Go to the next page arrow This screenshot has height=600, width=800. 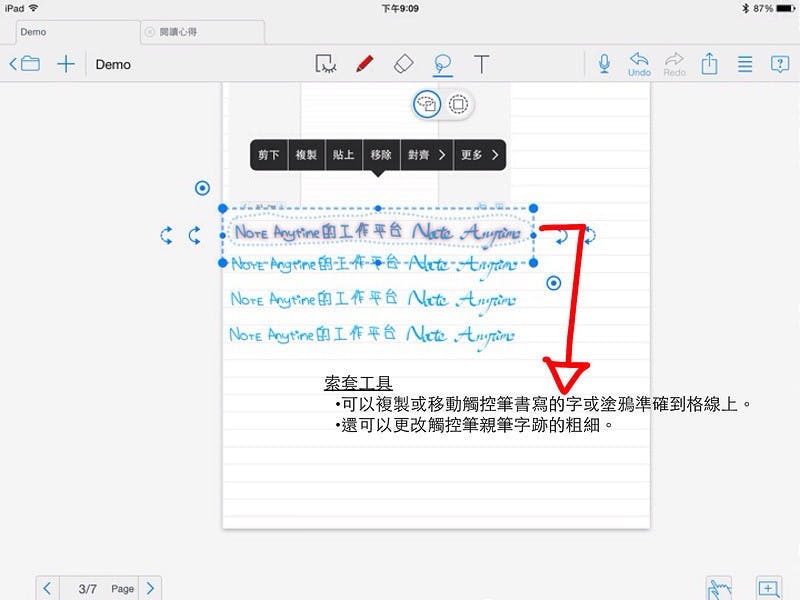149,589
